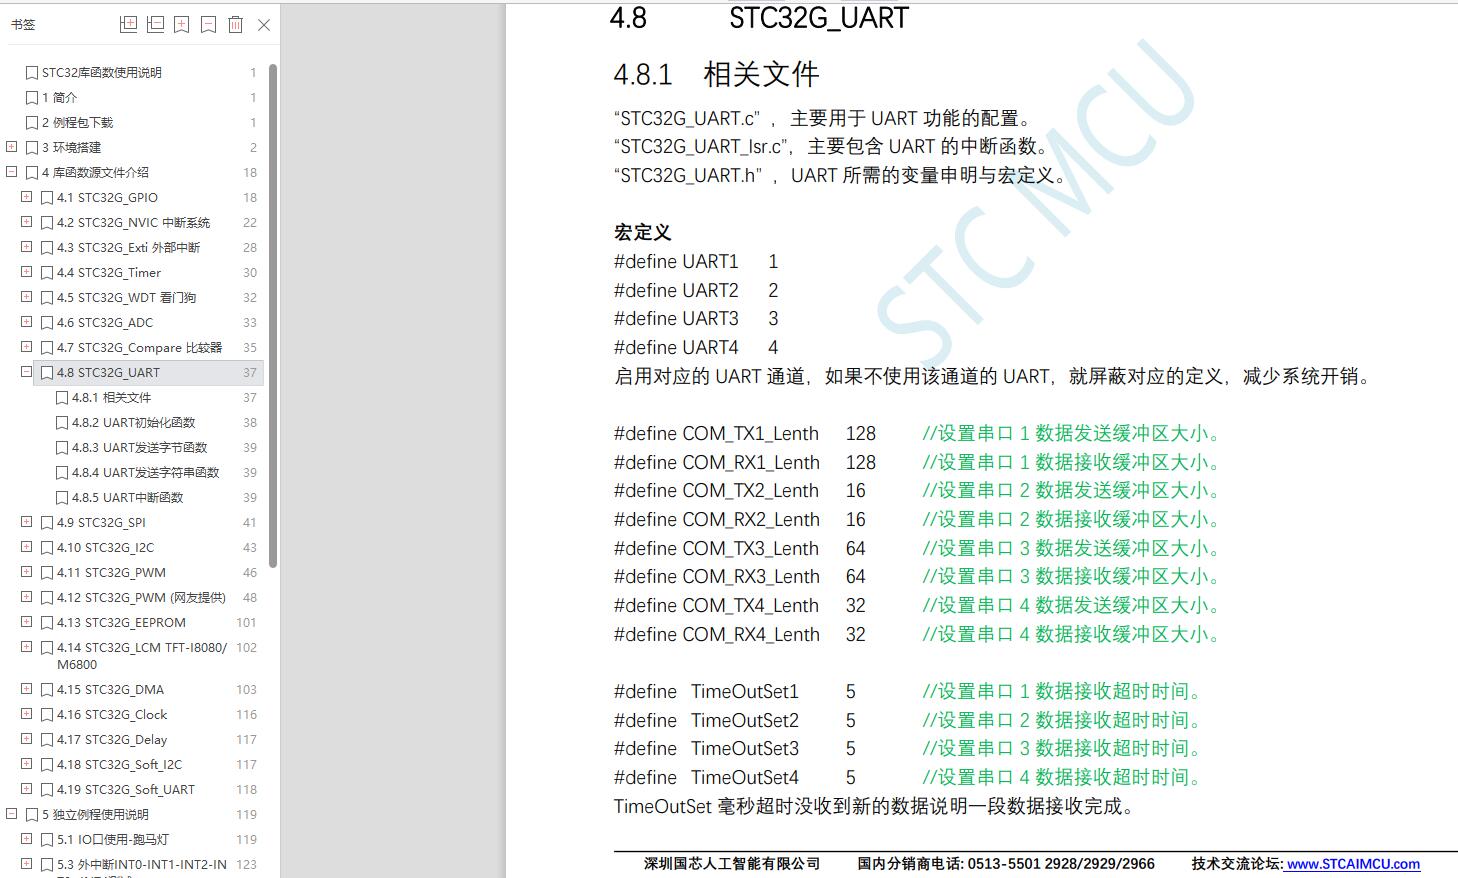The width and height of the screenshot is (1458, 878).
Task: Expand the 4.19 STC32G_Soft_UART bookmark
Action: pyautogui.click(x=27, y=789)
